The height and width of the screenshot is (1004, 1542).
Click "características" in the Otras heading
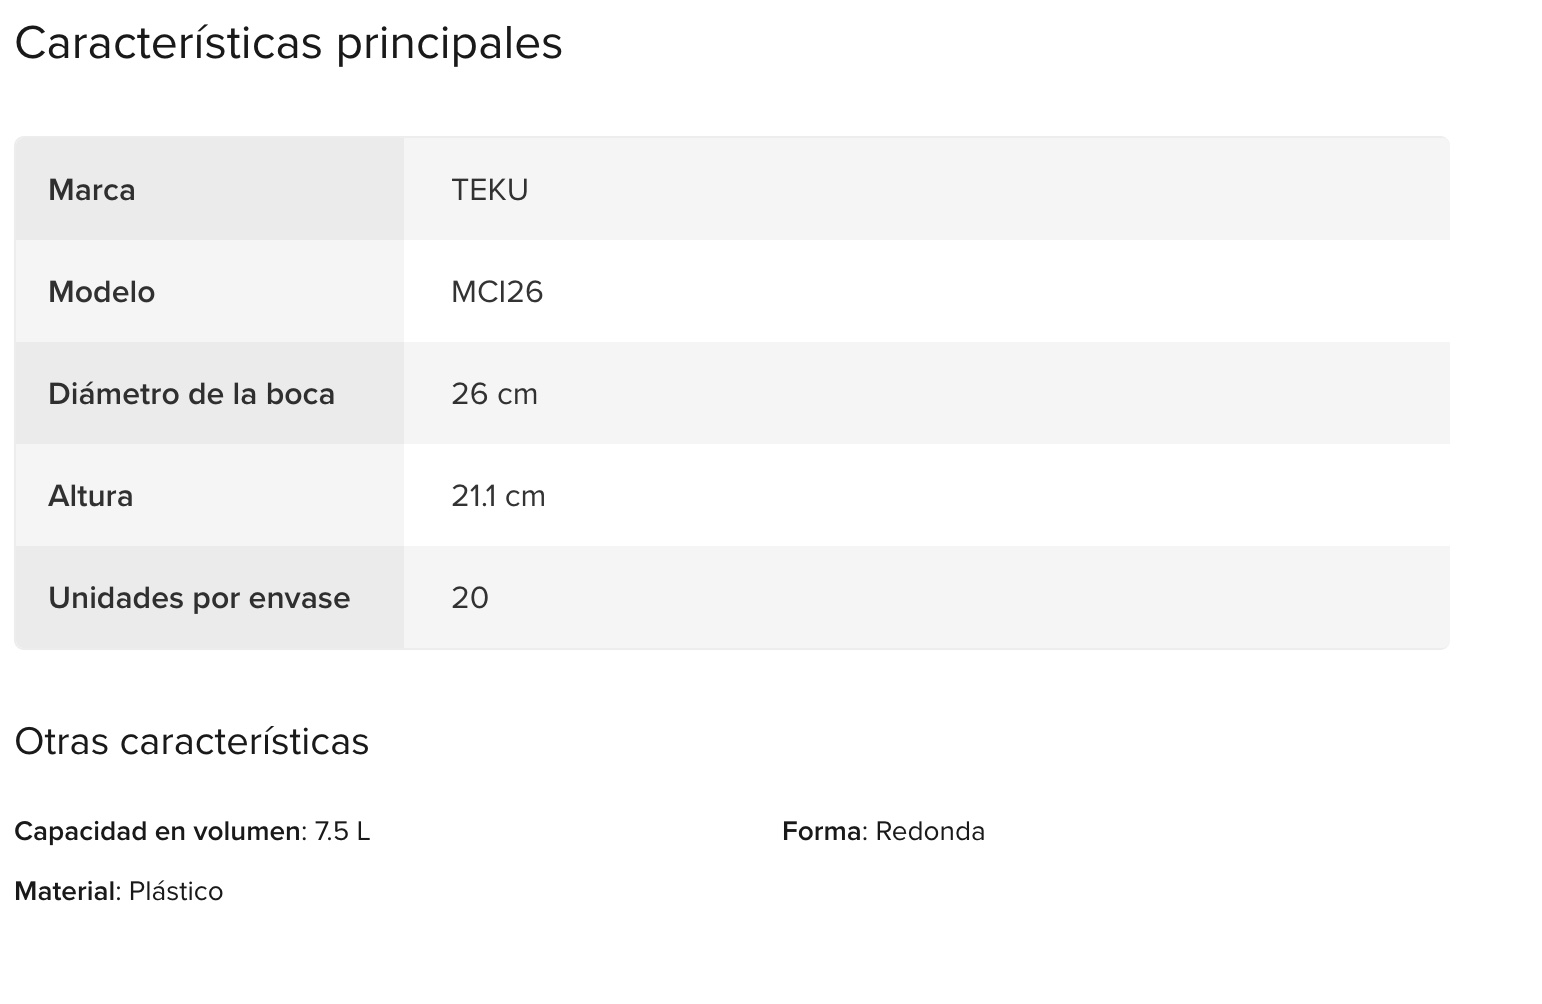coord(244,742)
